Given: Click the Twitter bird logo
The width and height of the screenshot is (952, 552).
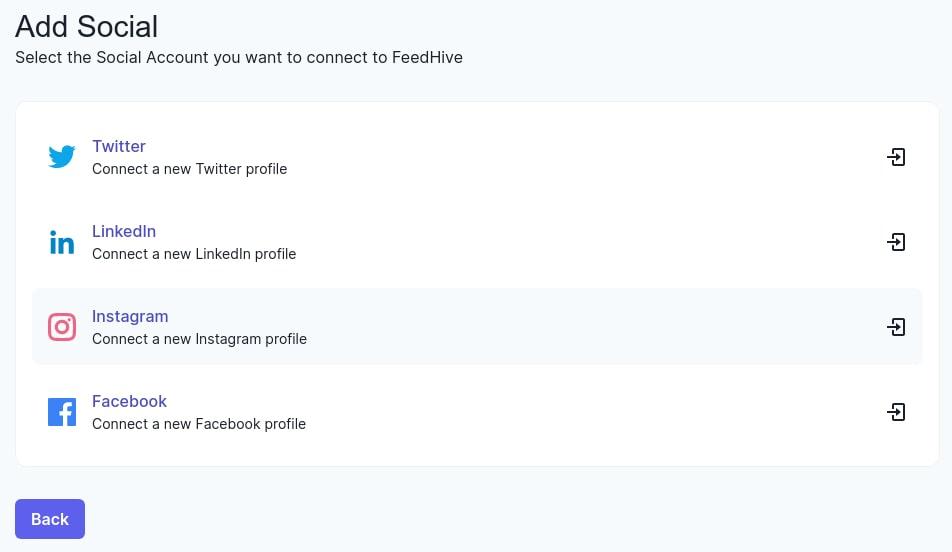Looking at the screenshot, I should [x=62, y=157].
